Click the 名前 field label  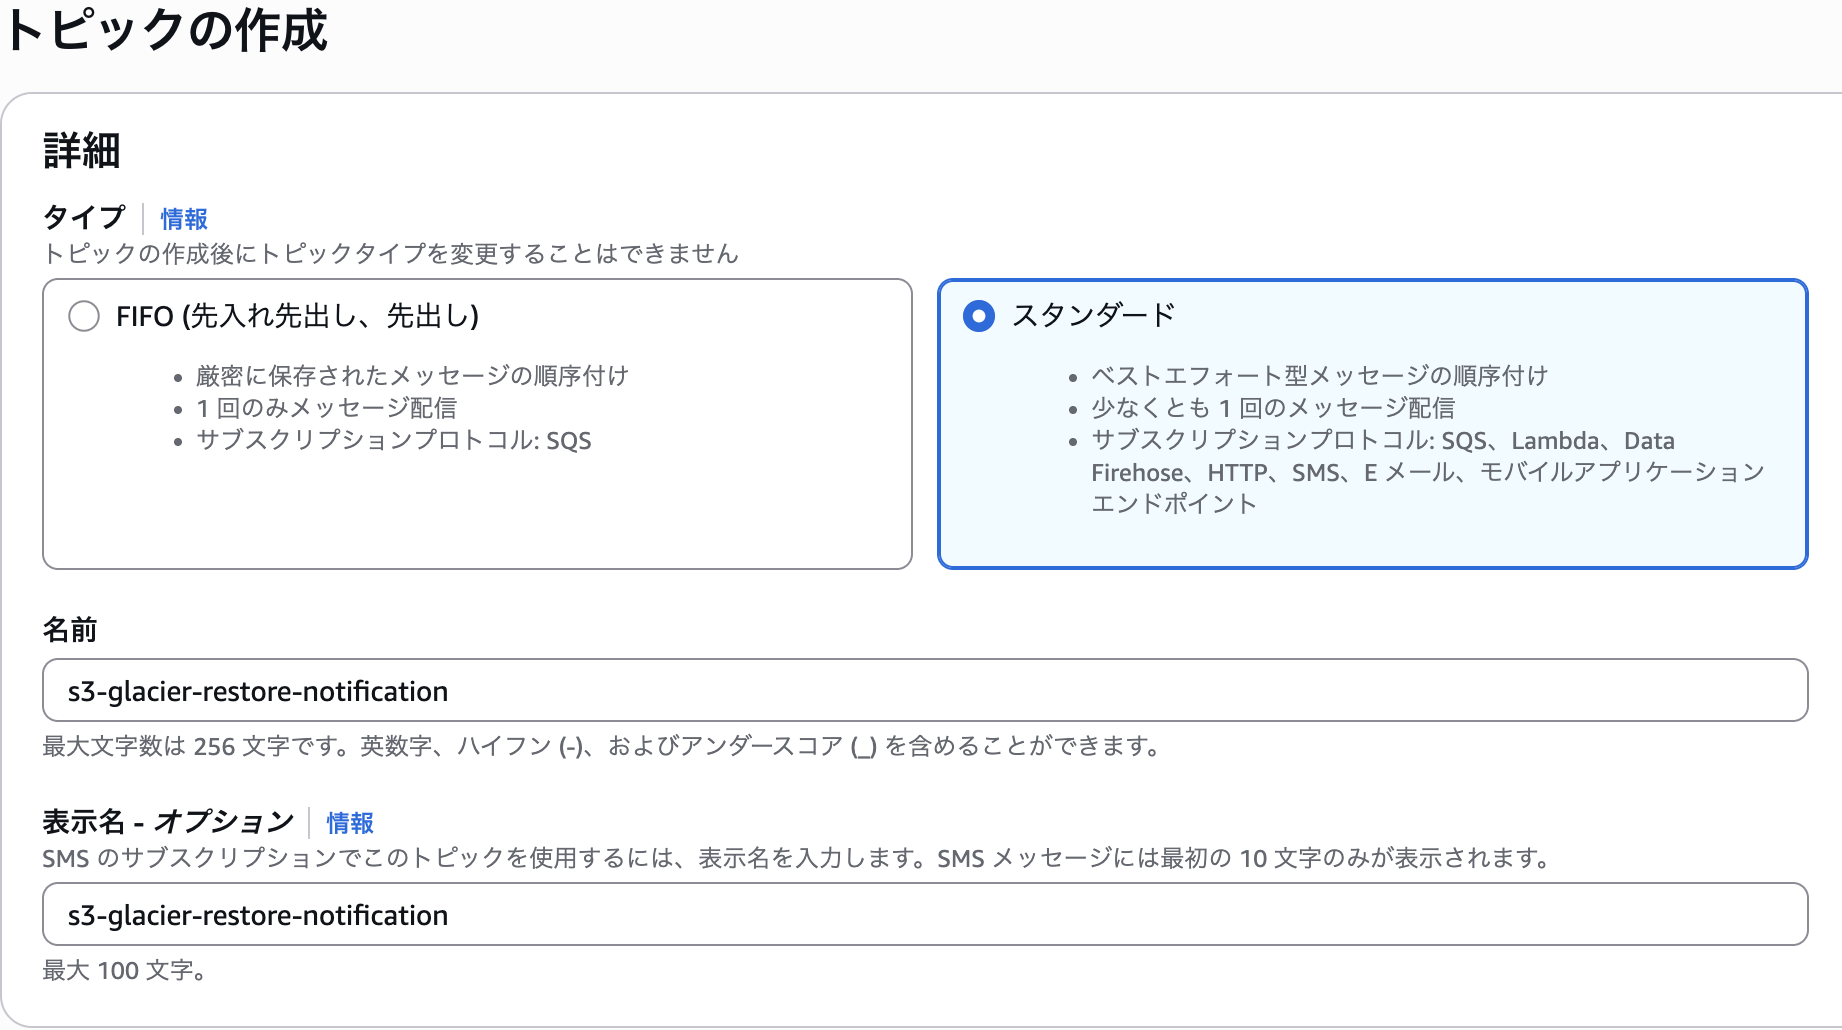pos(68,630)
